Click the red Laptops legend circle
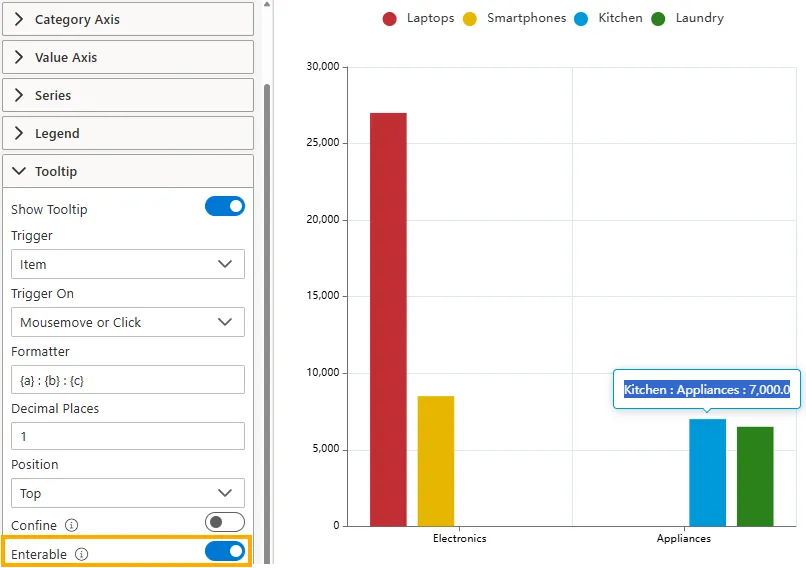This screenshot has width=806, height=568. pos(390,18)
